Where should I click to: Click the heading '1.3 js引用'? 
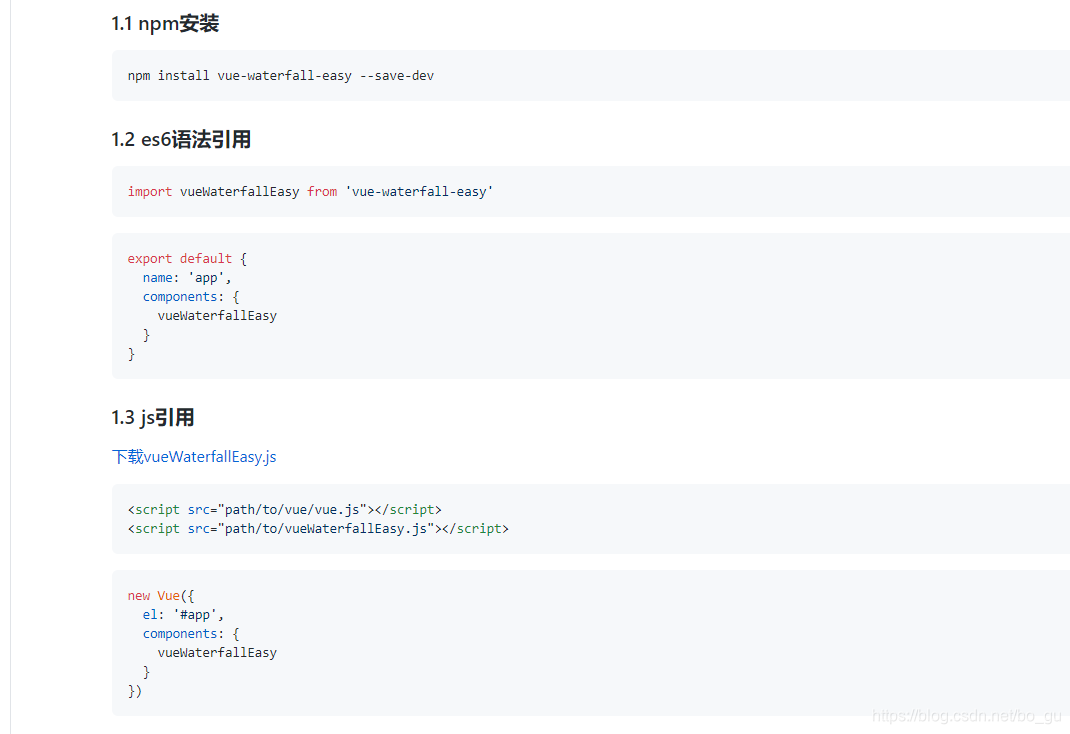point(153,417)
